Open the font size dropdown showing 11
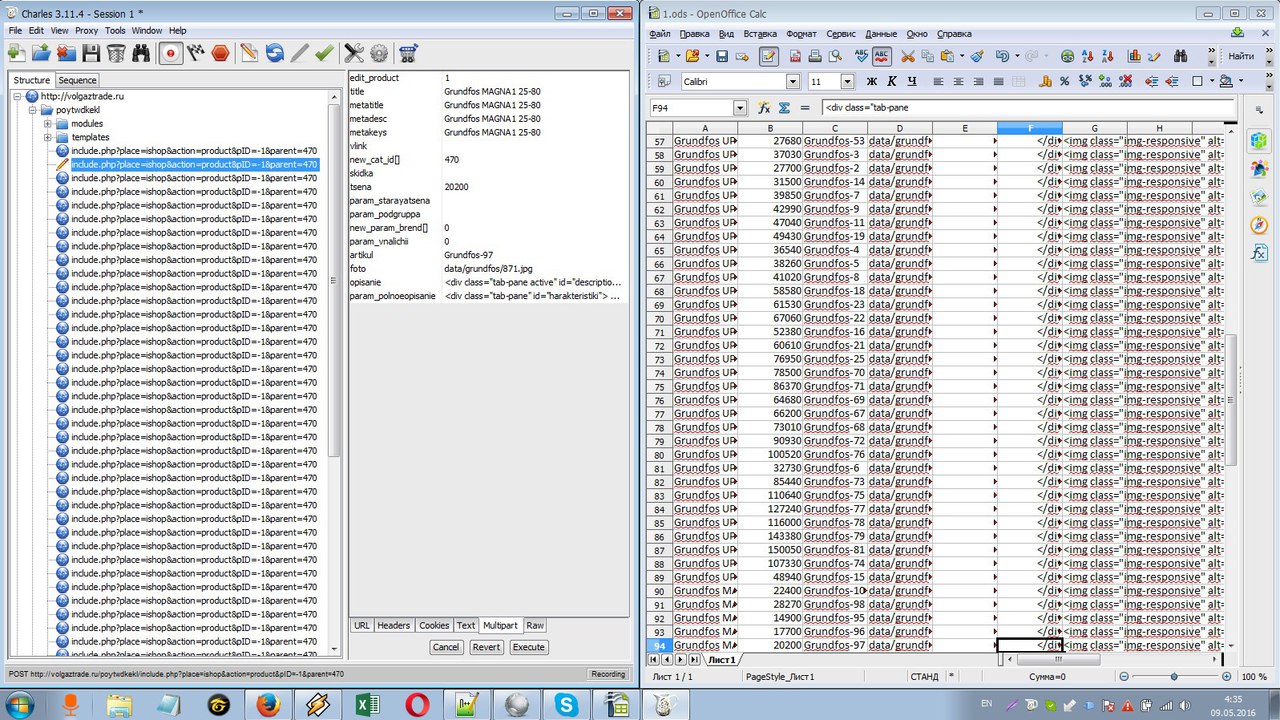1280x720 pixels. tap(847, 82)
